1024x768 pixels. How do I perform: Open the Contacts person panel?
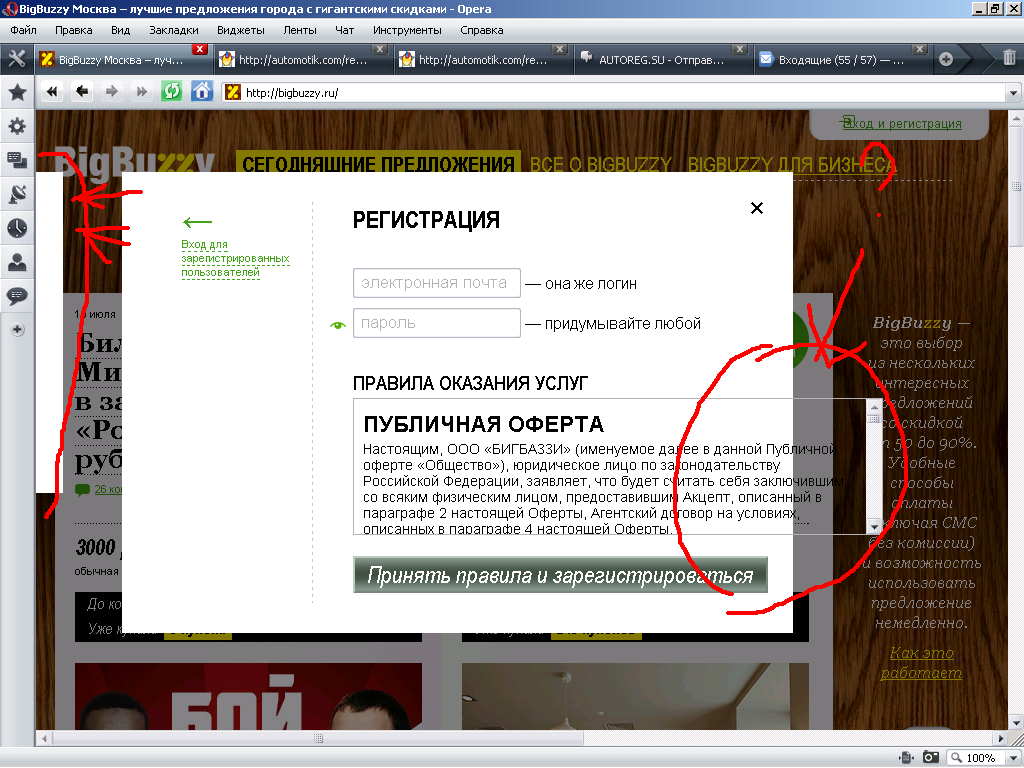(17, 262)
